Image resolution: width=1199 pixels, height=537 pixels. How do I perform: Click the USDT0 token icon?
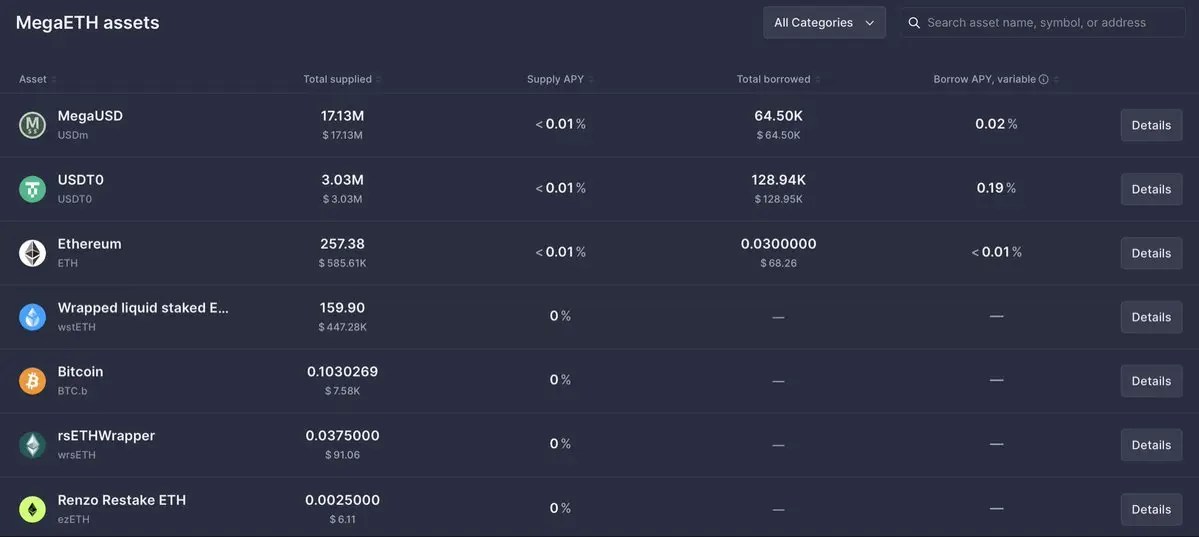click(32, 189)
